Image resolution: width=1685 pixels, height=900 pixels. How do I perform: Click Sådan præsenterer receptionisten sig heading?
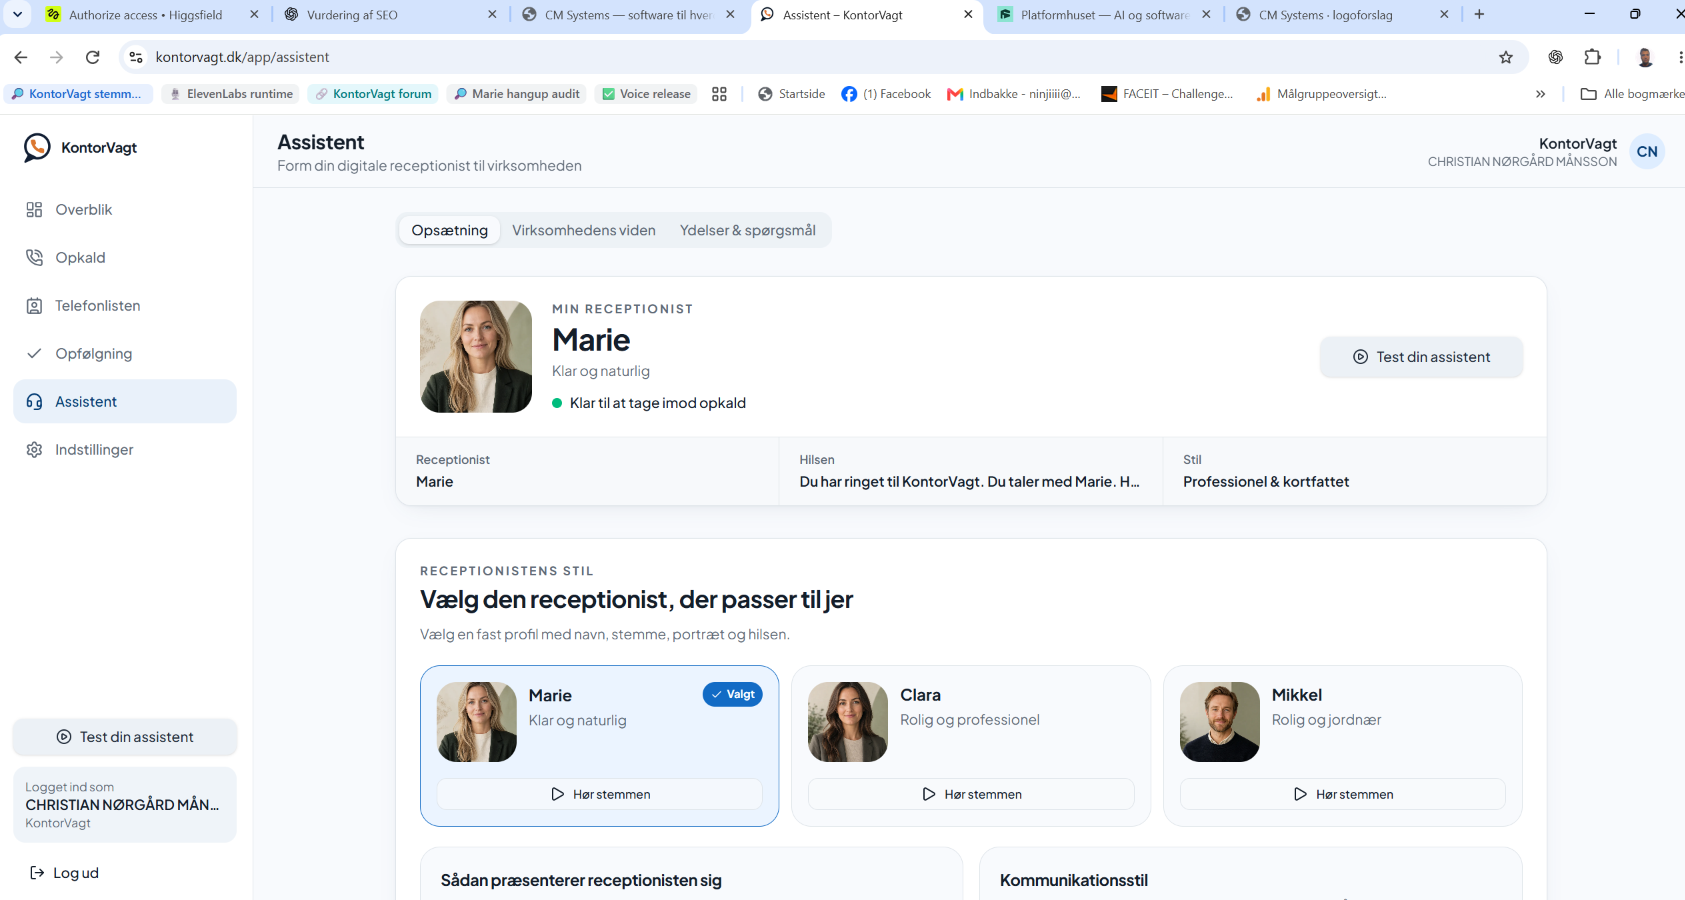581,881
